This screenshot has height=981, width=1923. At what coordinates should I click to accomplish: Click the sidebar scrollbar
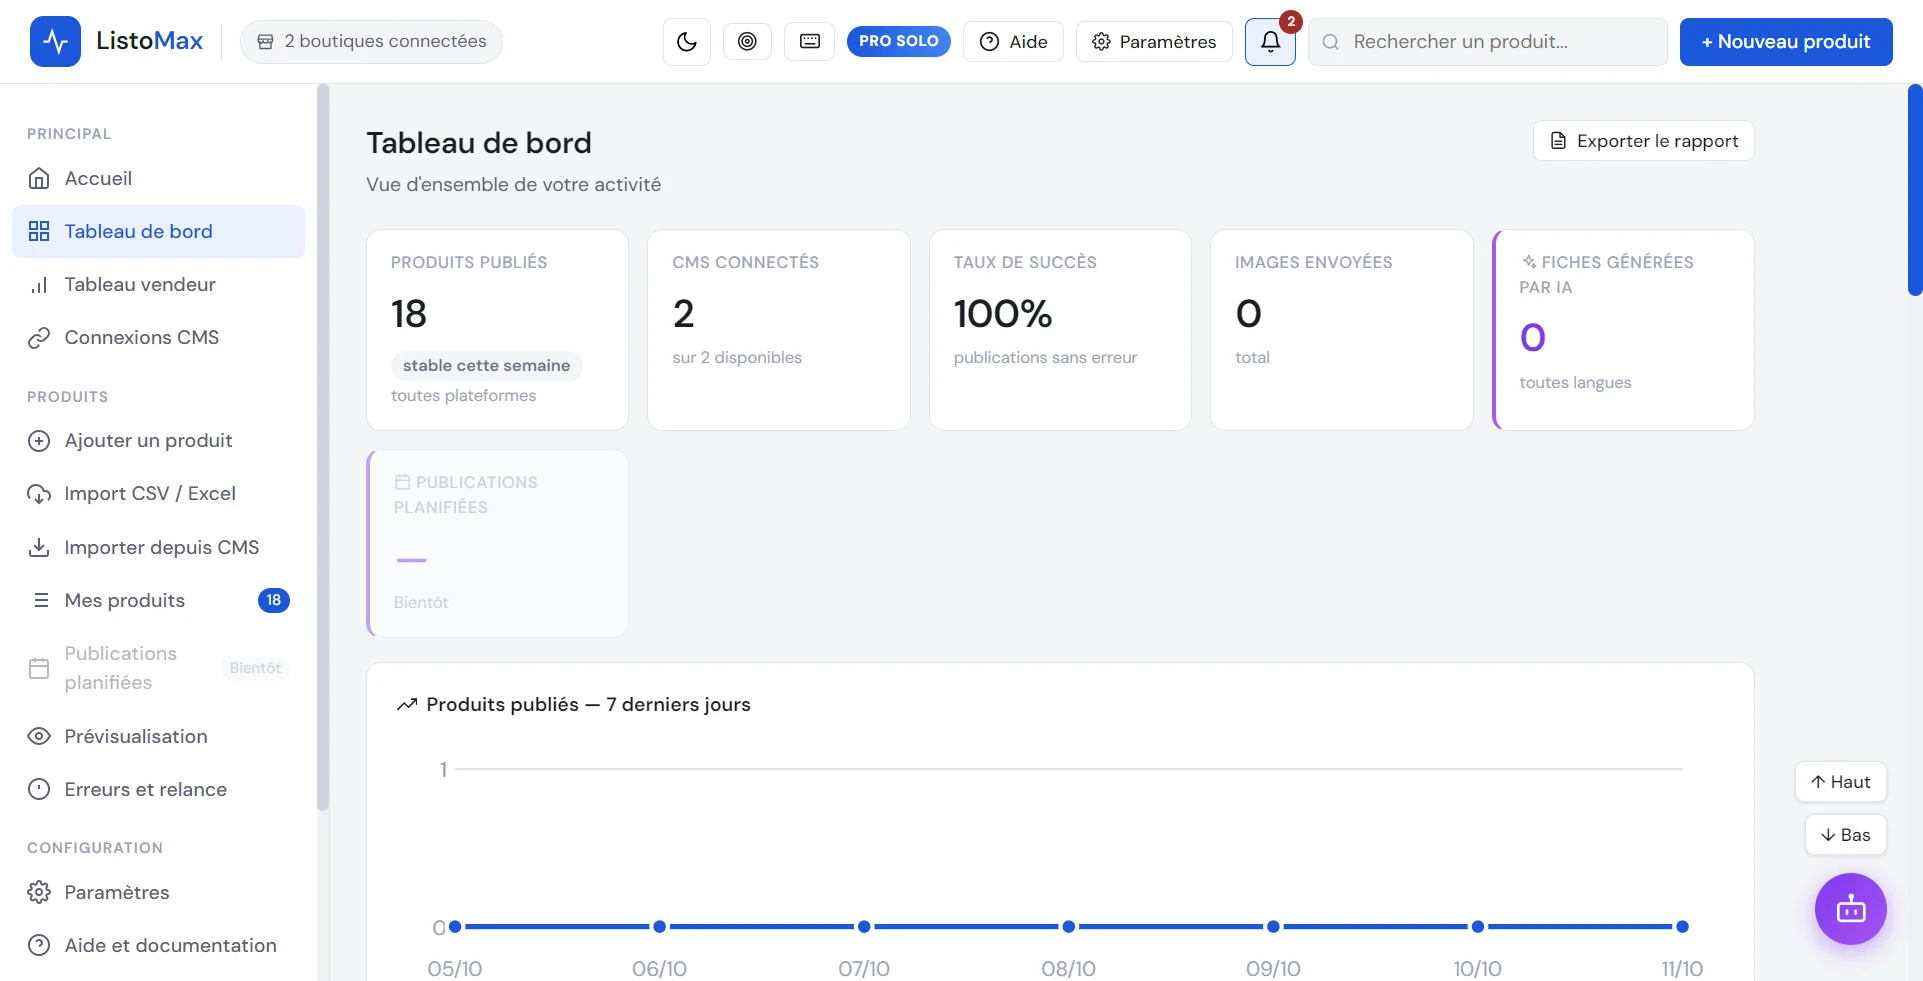coord(322,447)
